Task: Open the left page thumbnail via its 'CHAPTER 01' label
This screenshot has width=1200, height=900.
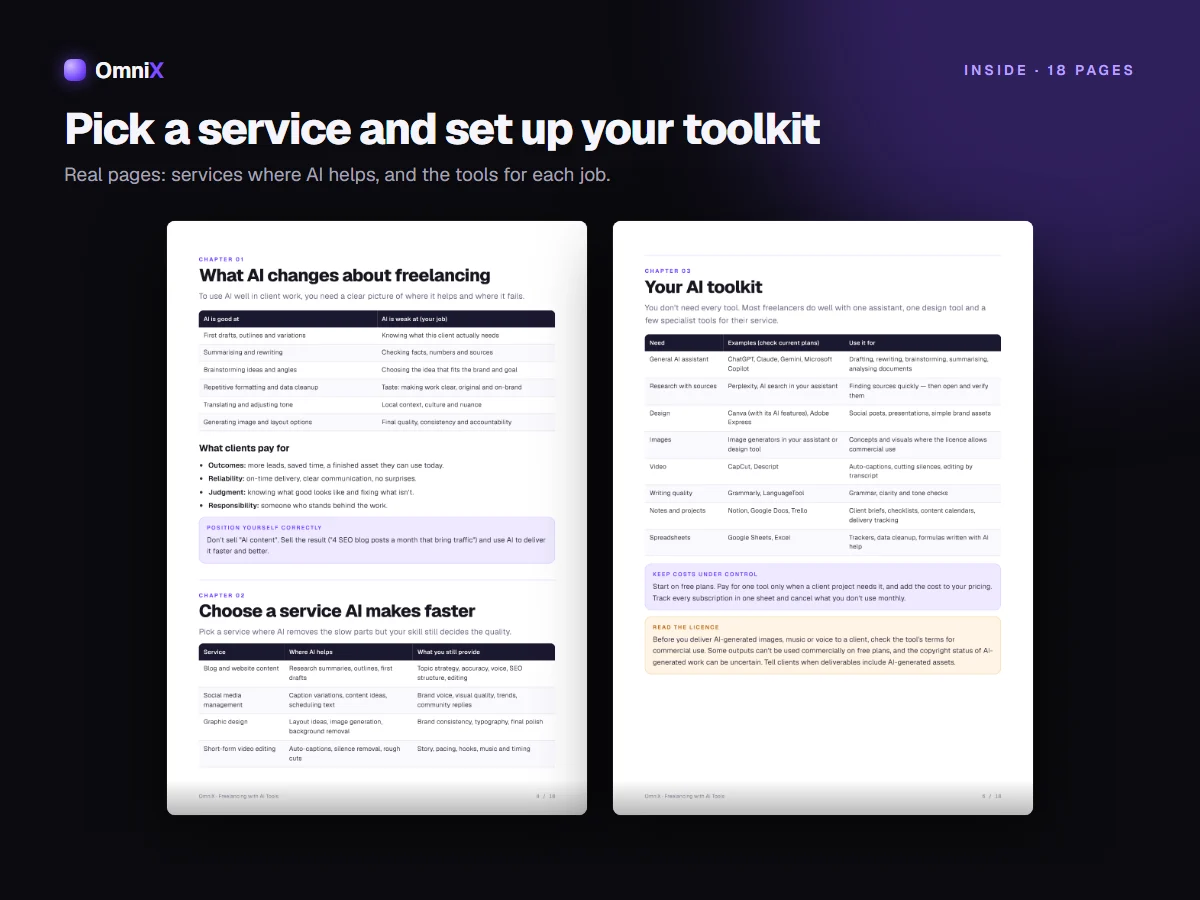Action: (221, 259)
